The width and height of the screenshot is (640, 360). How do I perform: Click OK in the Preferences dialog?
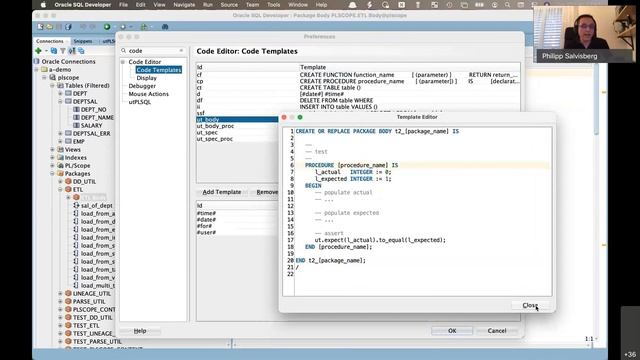(x=452, y=331)
